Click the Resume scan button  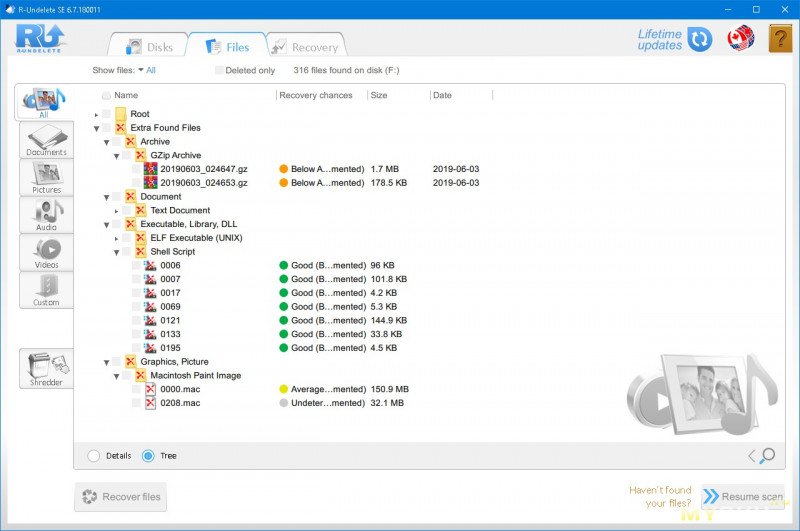[x=741, y=497]
